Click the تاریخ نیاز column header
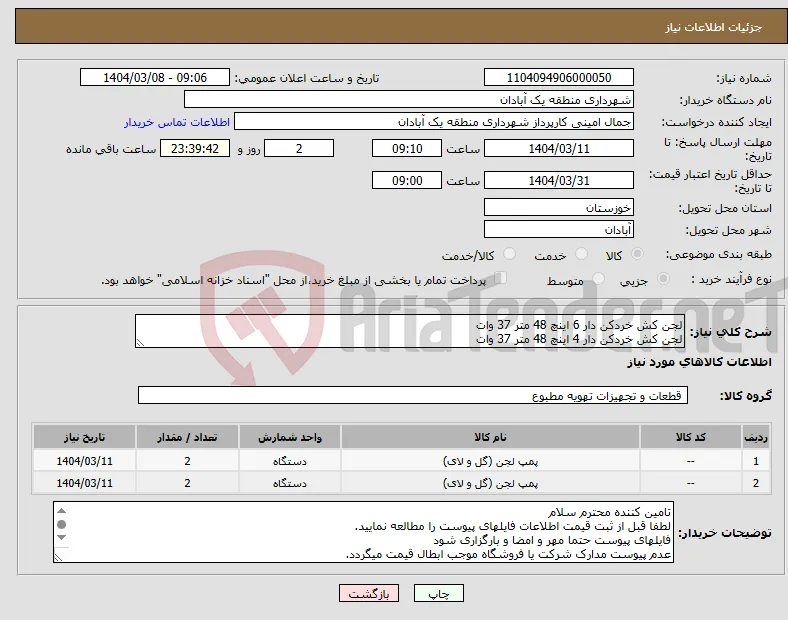The height and width of the screenshot is (620, 788). coord(84,437)
